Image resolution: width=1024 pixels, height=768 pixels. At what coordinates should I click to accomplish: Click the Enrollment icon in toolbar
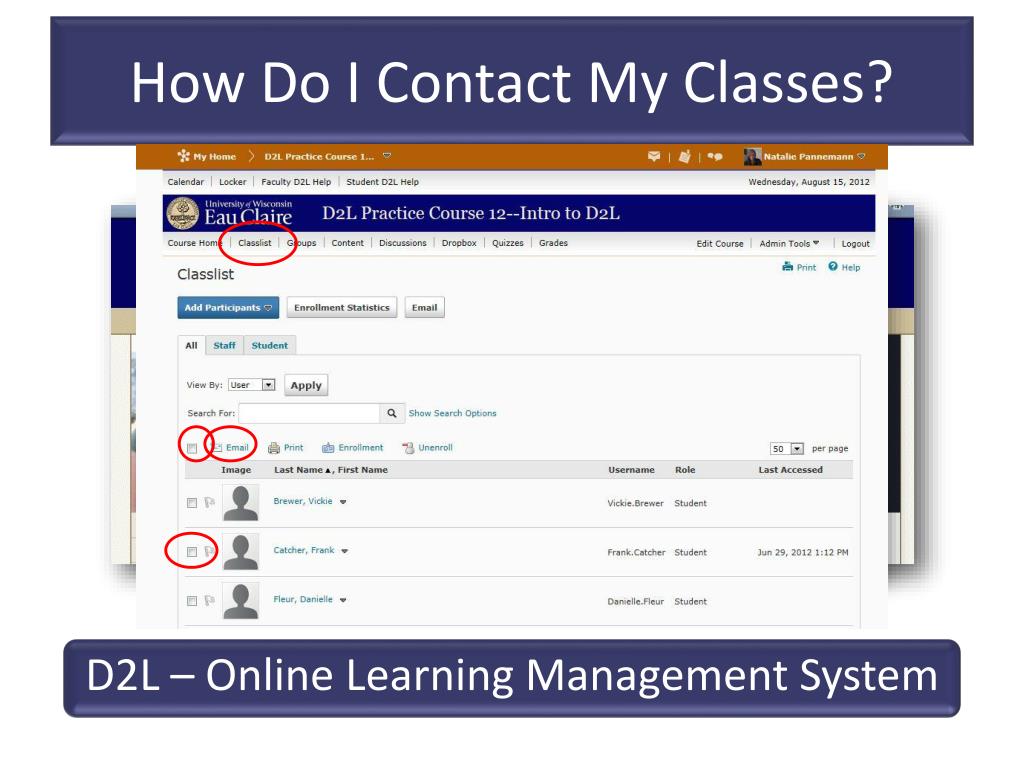click(x=328, y=448)
